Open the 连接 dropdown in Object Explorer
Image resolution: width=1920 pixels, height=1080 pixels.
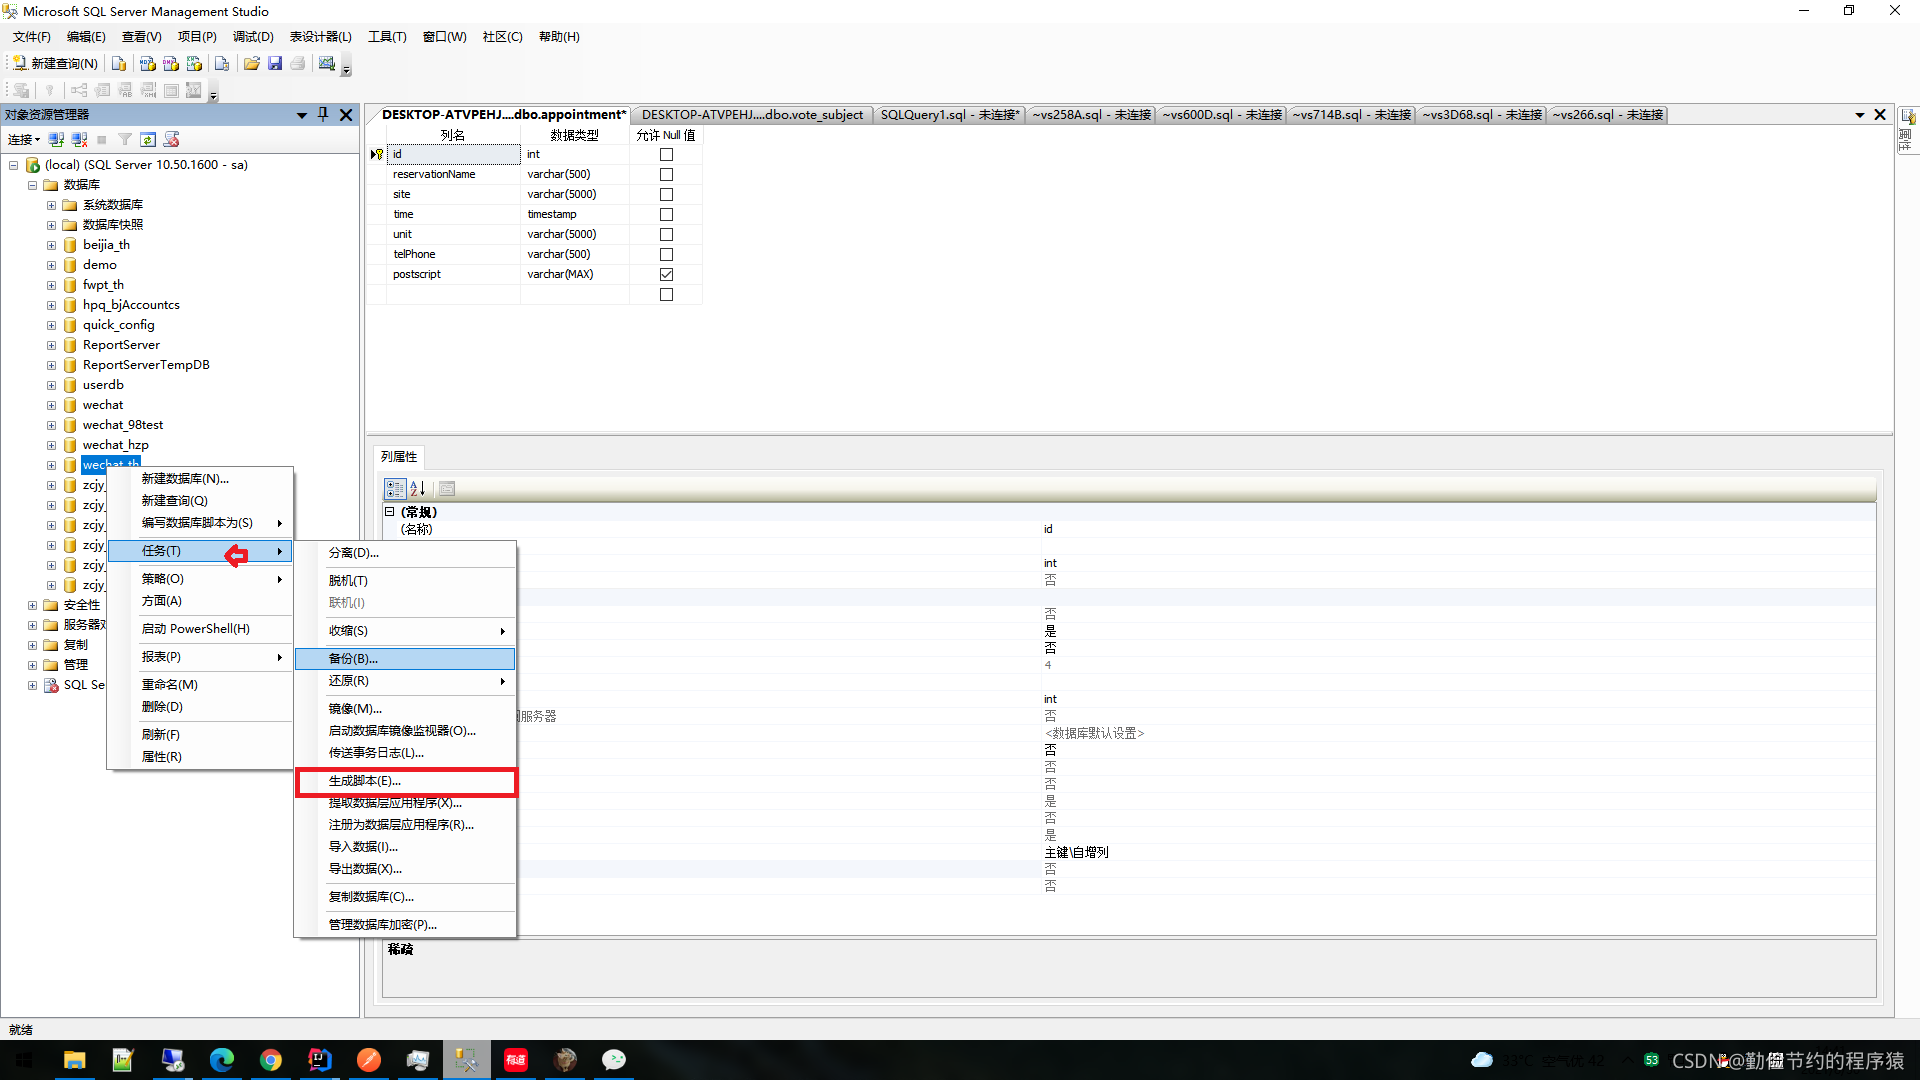tap(24, 139)
